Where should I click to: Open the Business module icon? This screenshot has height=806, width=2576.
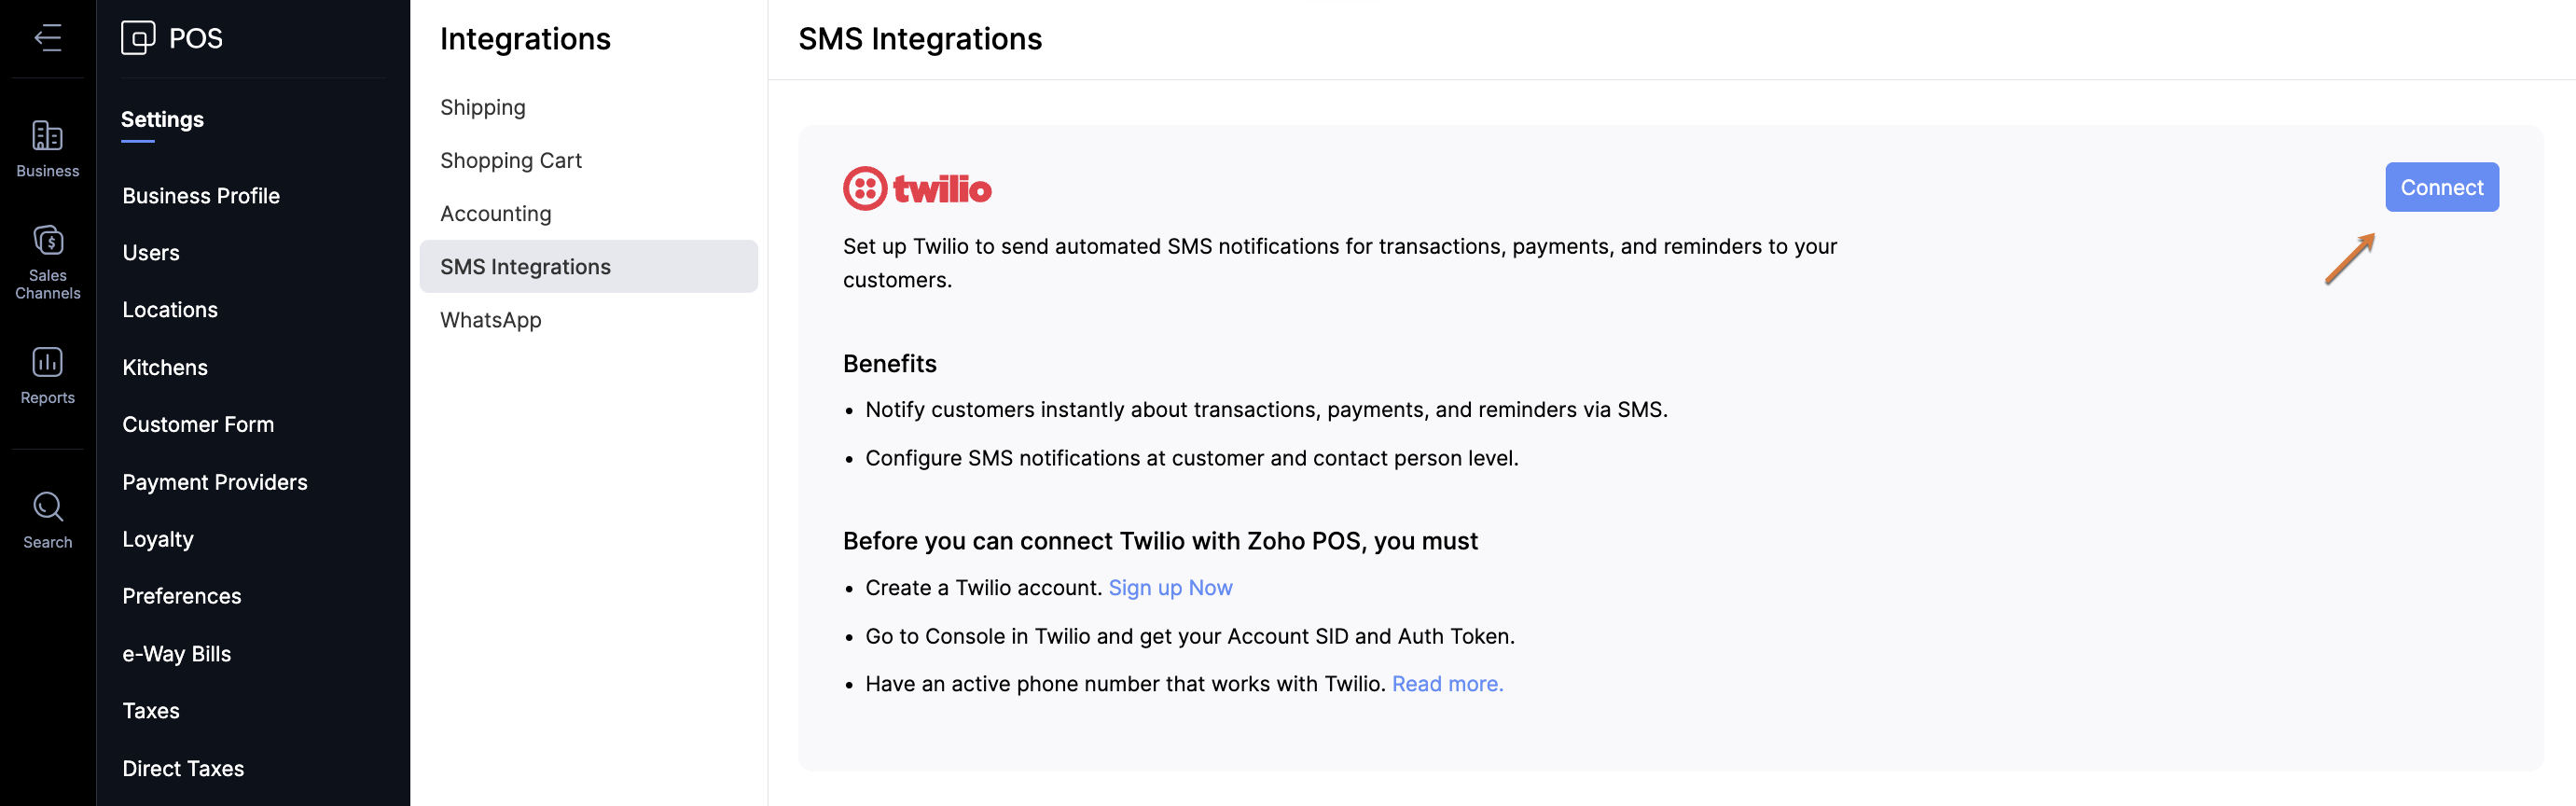point(47,136)
